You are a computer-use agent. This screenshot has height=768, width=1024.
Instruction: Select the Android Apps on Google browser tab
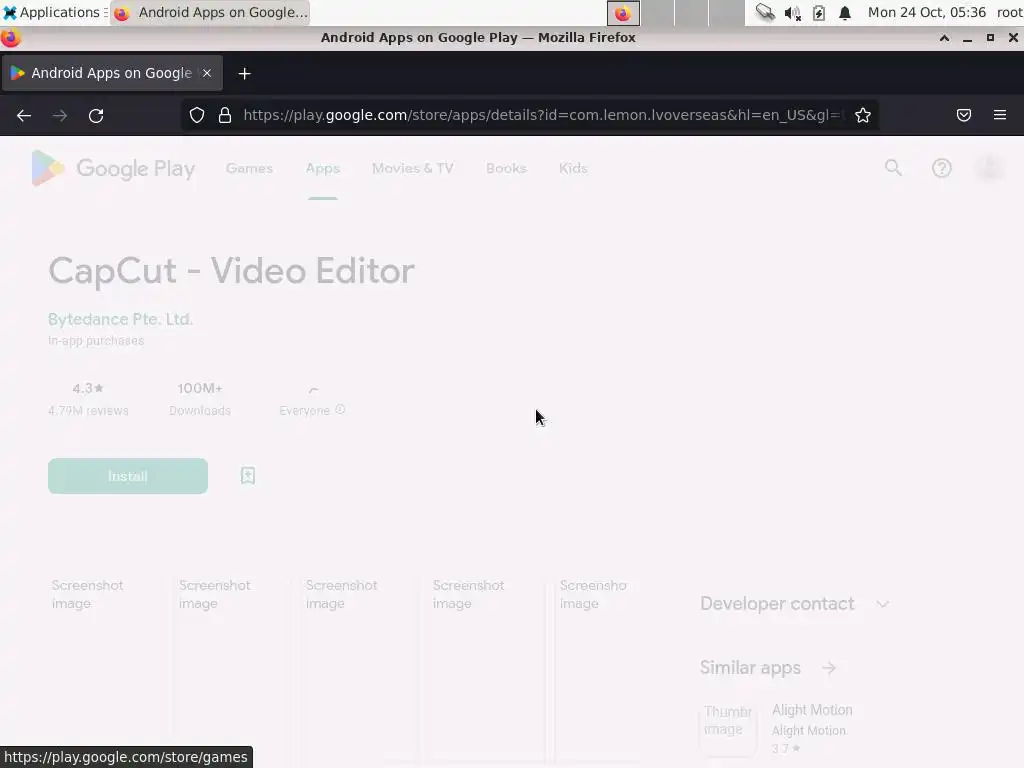click(x=112, y=73)
